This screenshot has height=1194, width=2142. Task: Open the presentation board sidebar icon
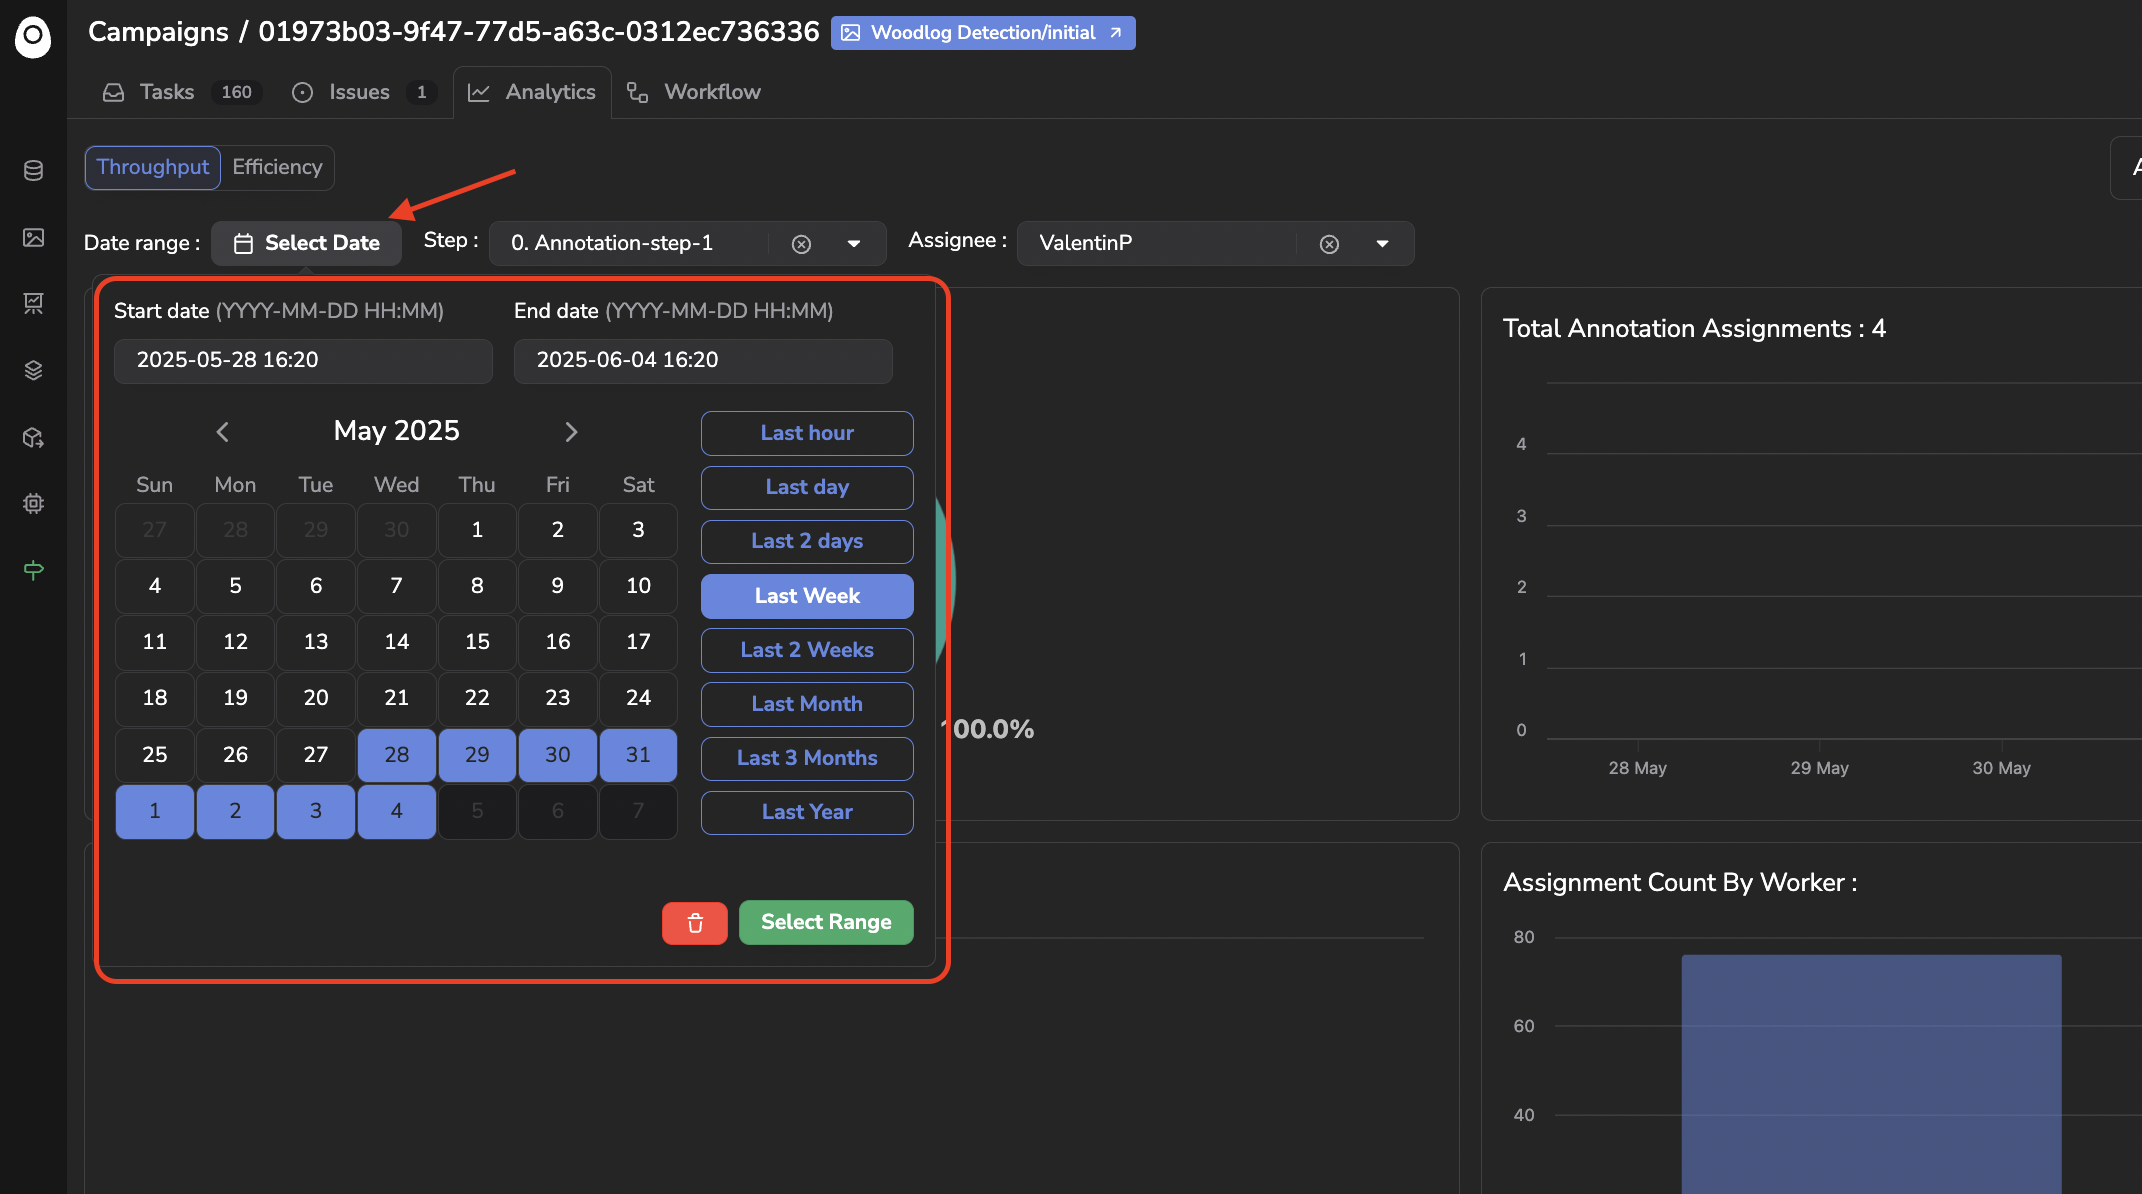pyautogui.click(x=33, y=303)
